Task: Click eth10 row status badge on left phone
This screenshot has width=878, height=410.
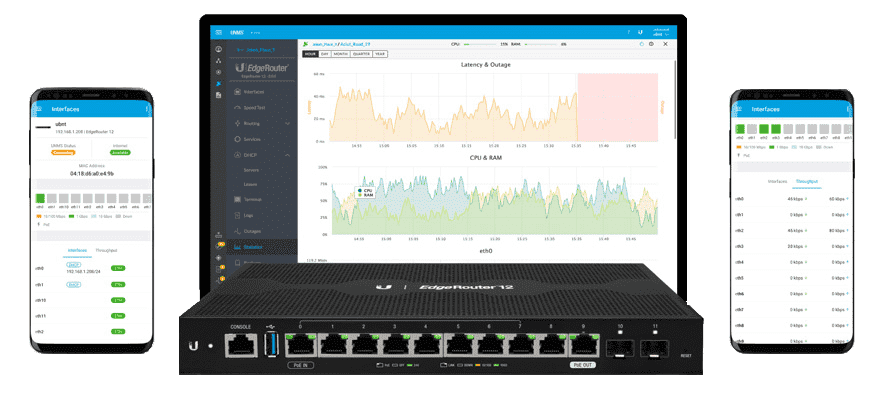Action: tap(118, 300)
